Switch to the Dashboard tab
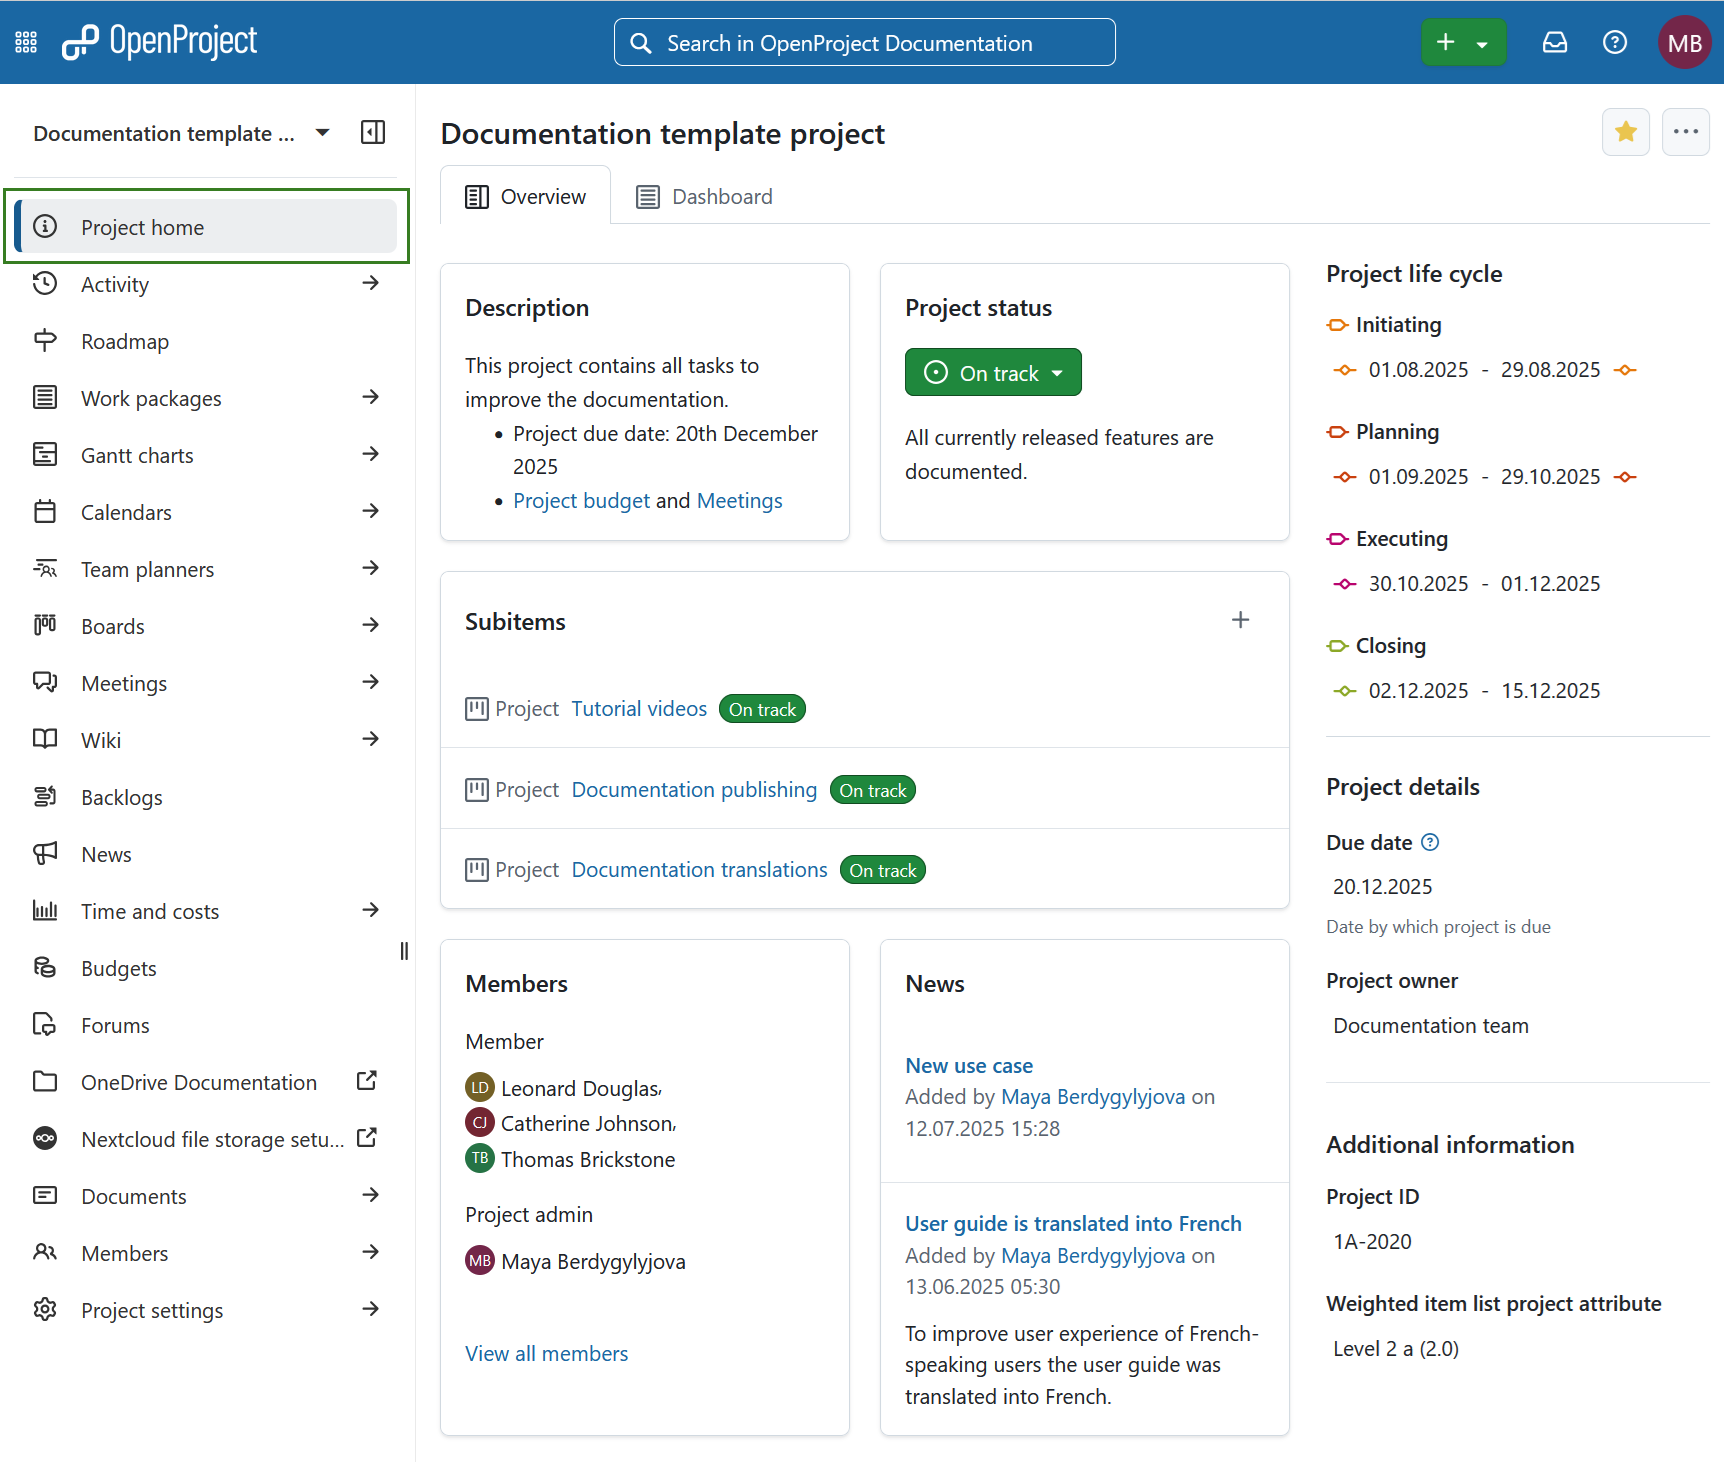1724x1462 pixels. (704, 196)
